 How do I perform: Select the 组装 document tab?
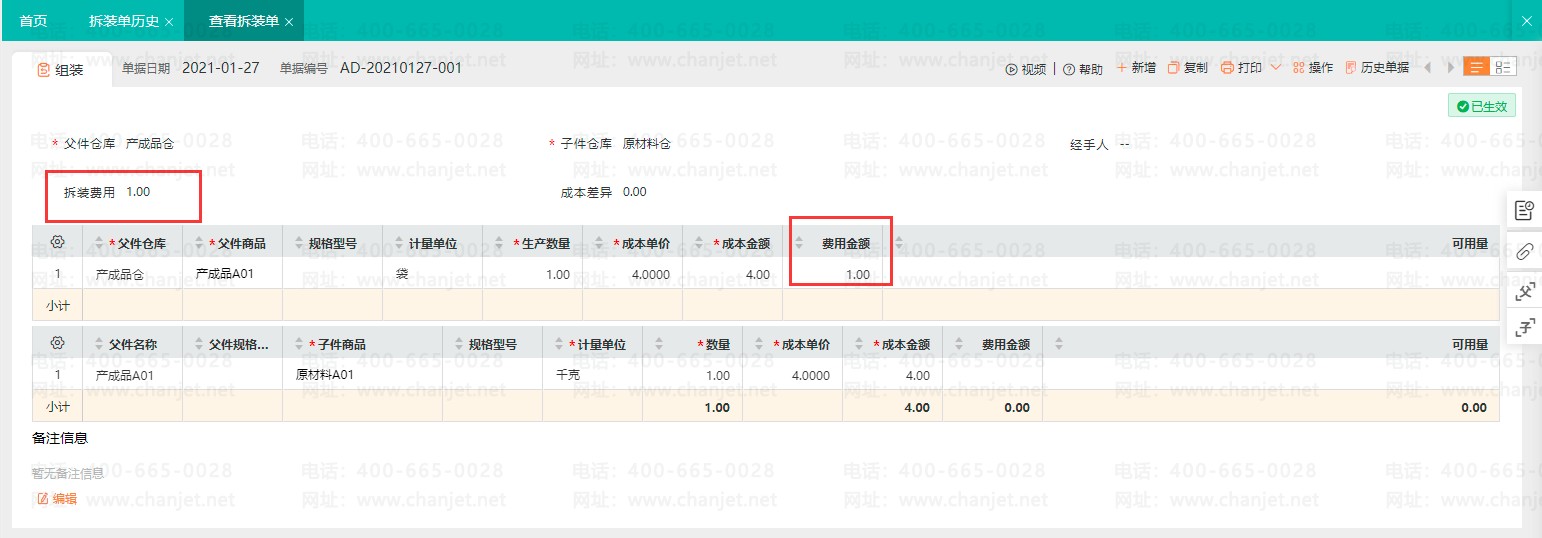coord(60,70)
